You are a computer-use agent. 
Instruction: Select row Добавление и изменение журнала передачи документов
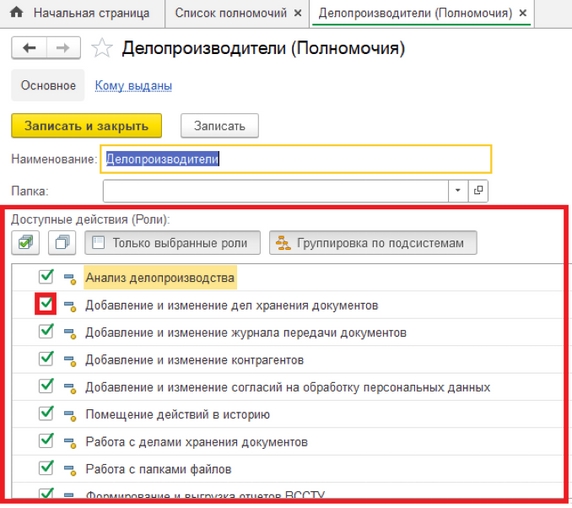point(246,333)
